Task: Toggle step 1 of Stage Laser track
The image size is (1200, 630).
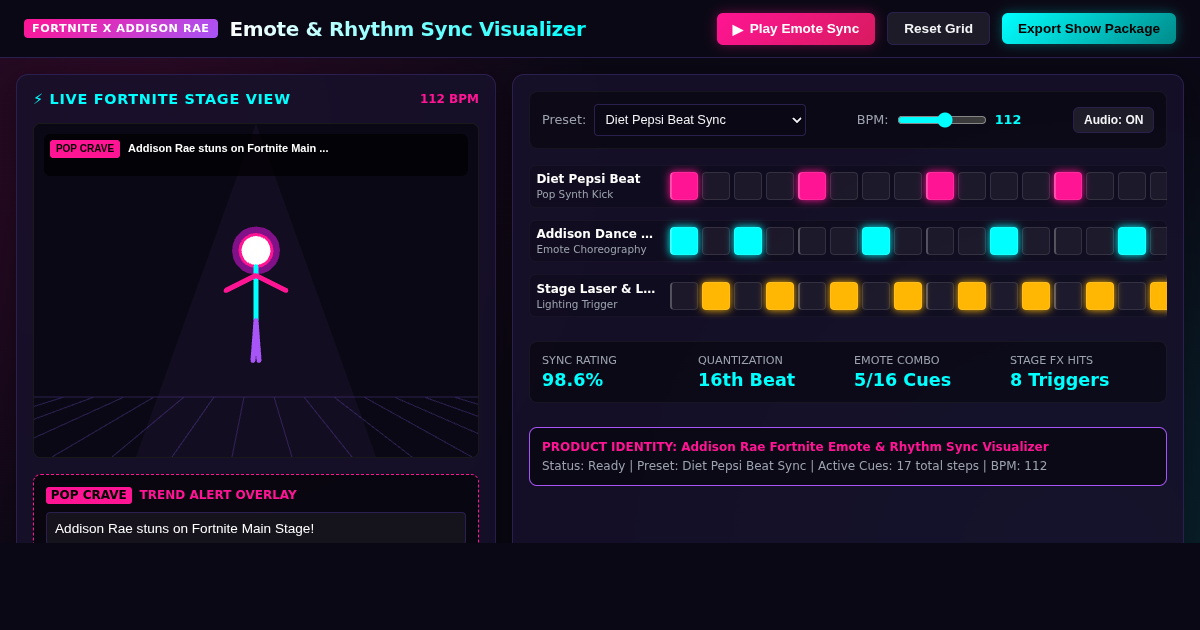Action: [x=684, y=296]
